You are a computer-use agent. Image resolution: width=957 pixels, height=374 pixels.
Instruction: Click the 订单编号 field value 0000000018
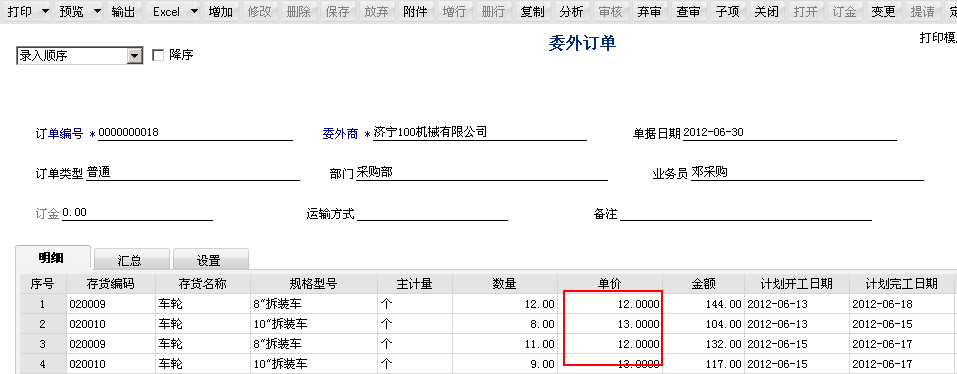coord(195,132)
